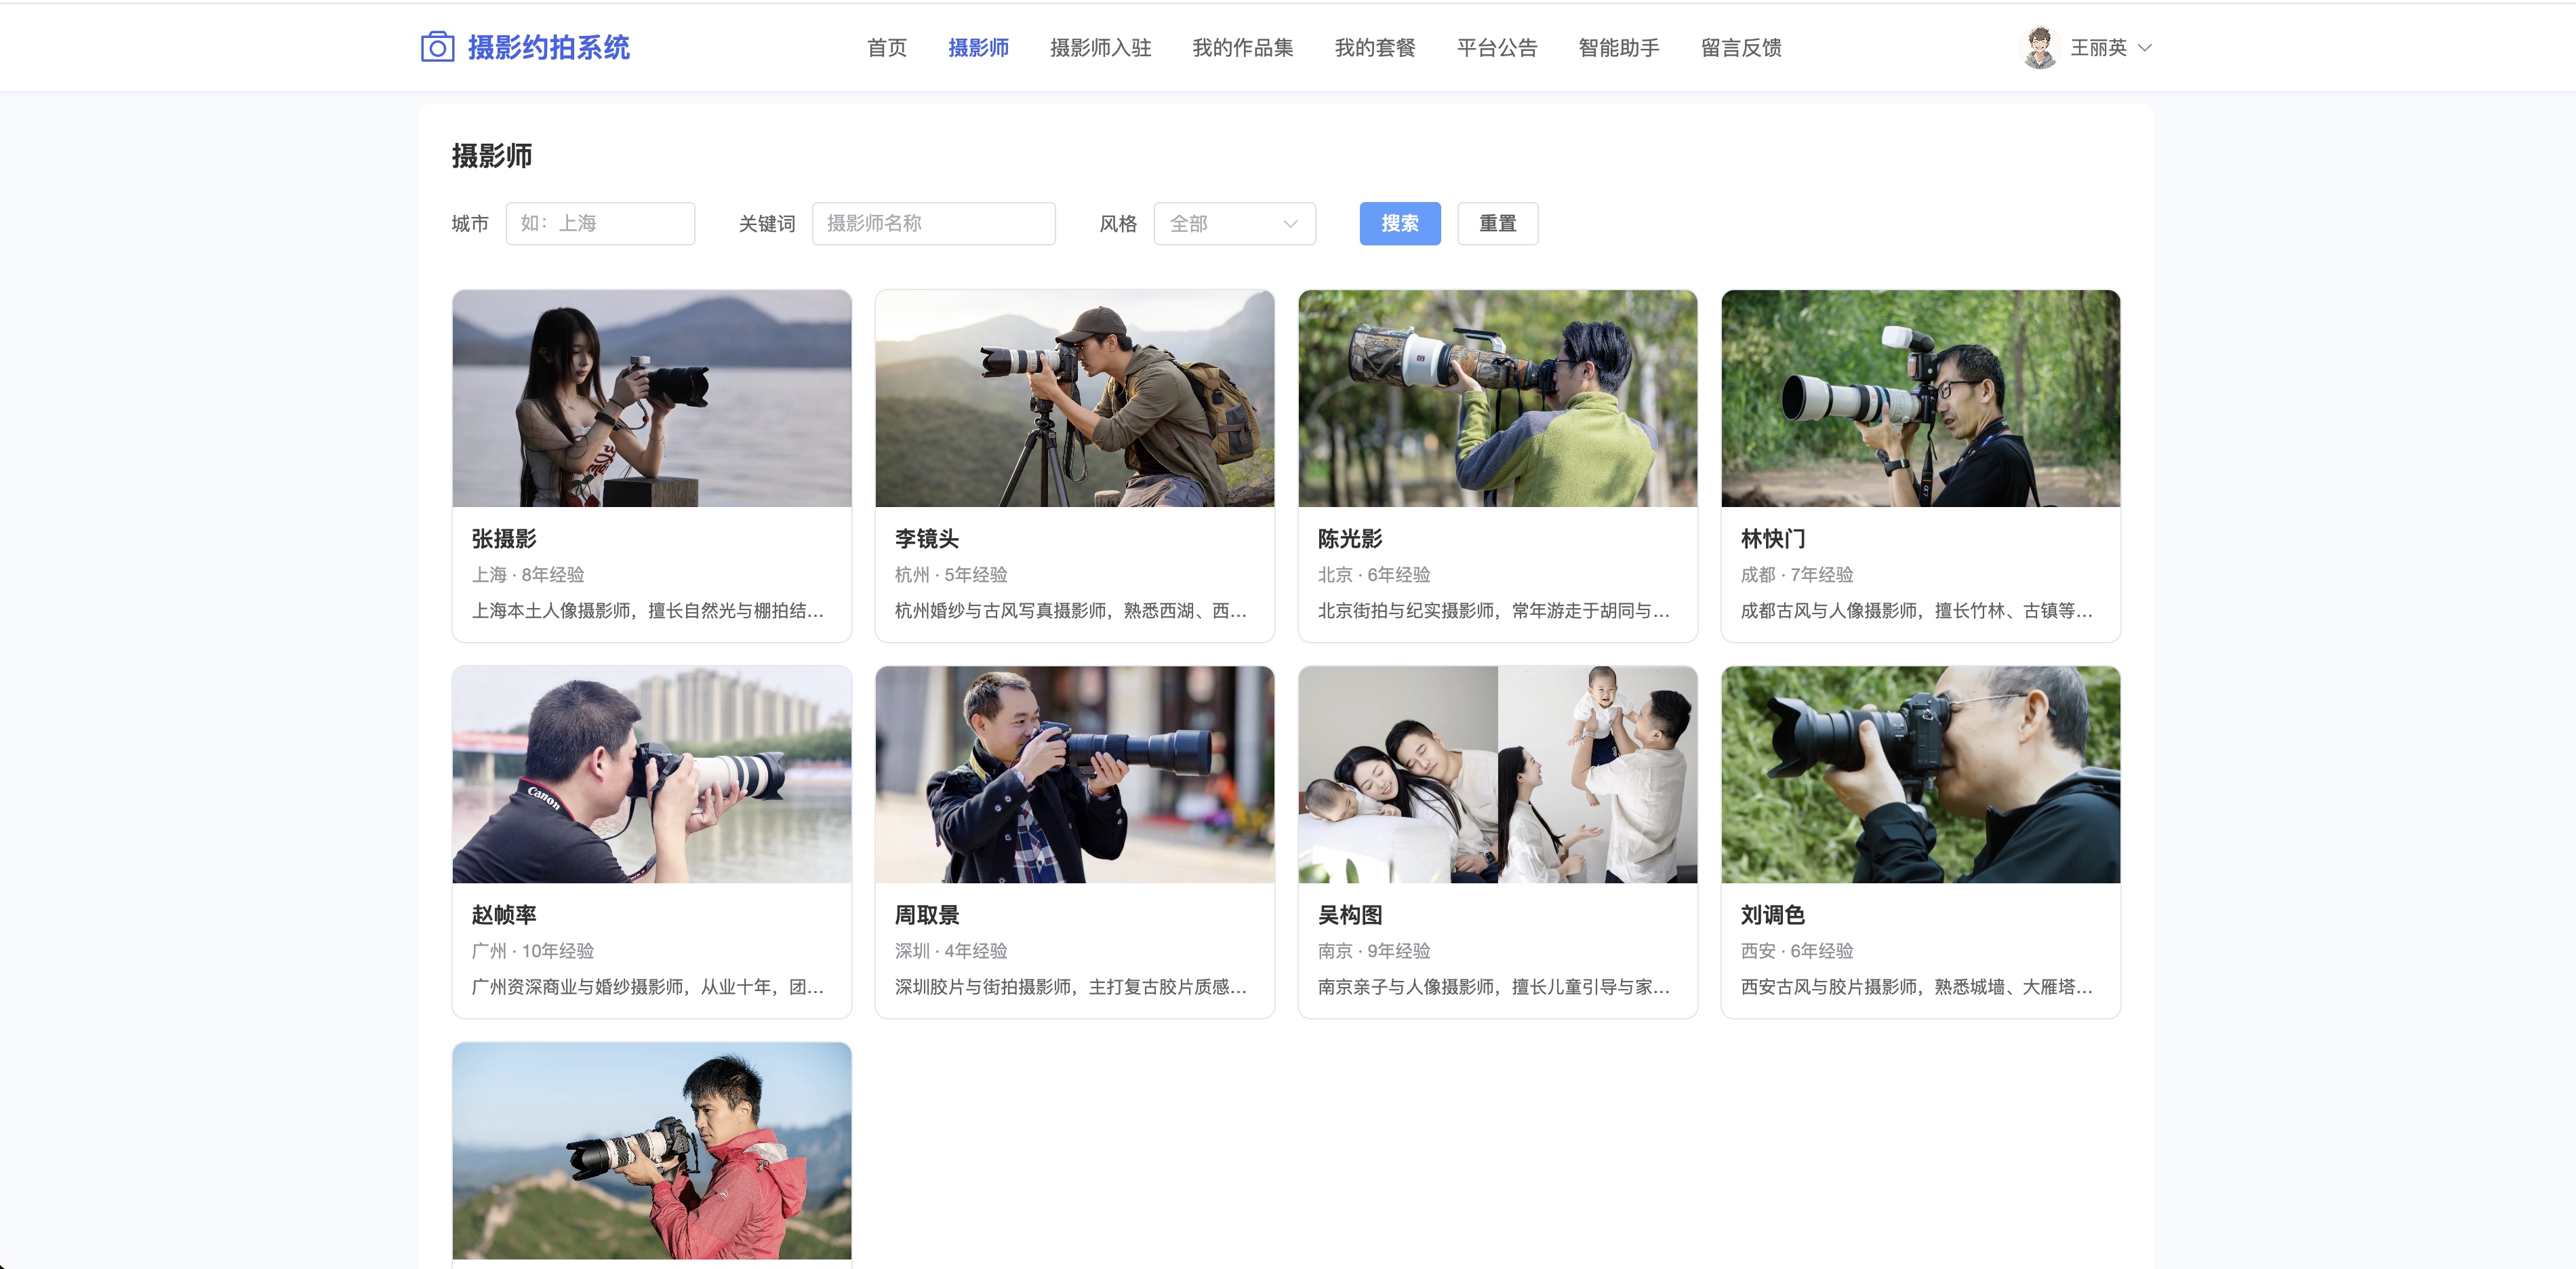Open 周取景's profile photo
Viewport: 2576px width, 1269px height.
(x=1075, y=775)
